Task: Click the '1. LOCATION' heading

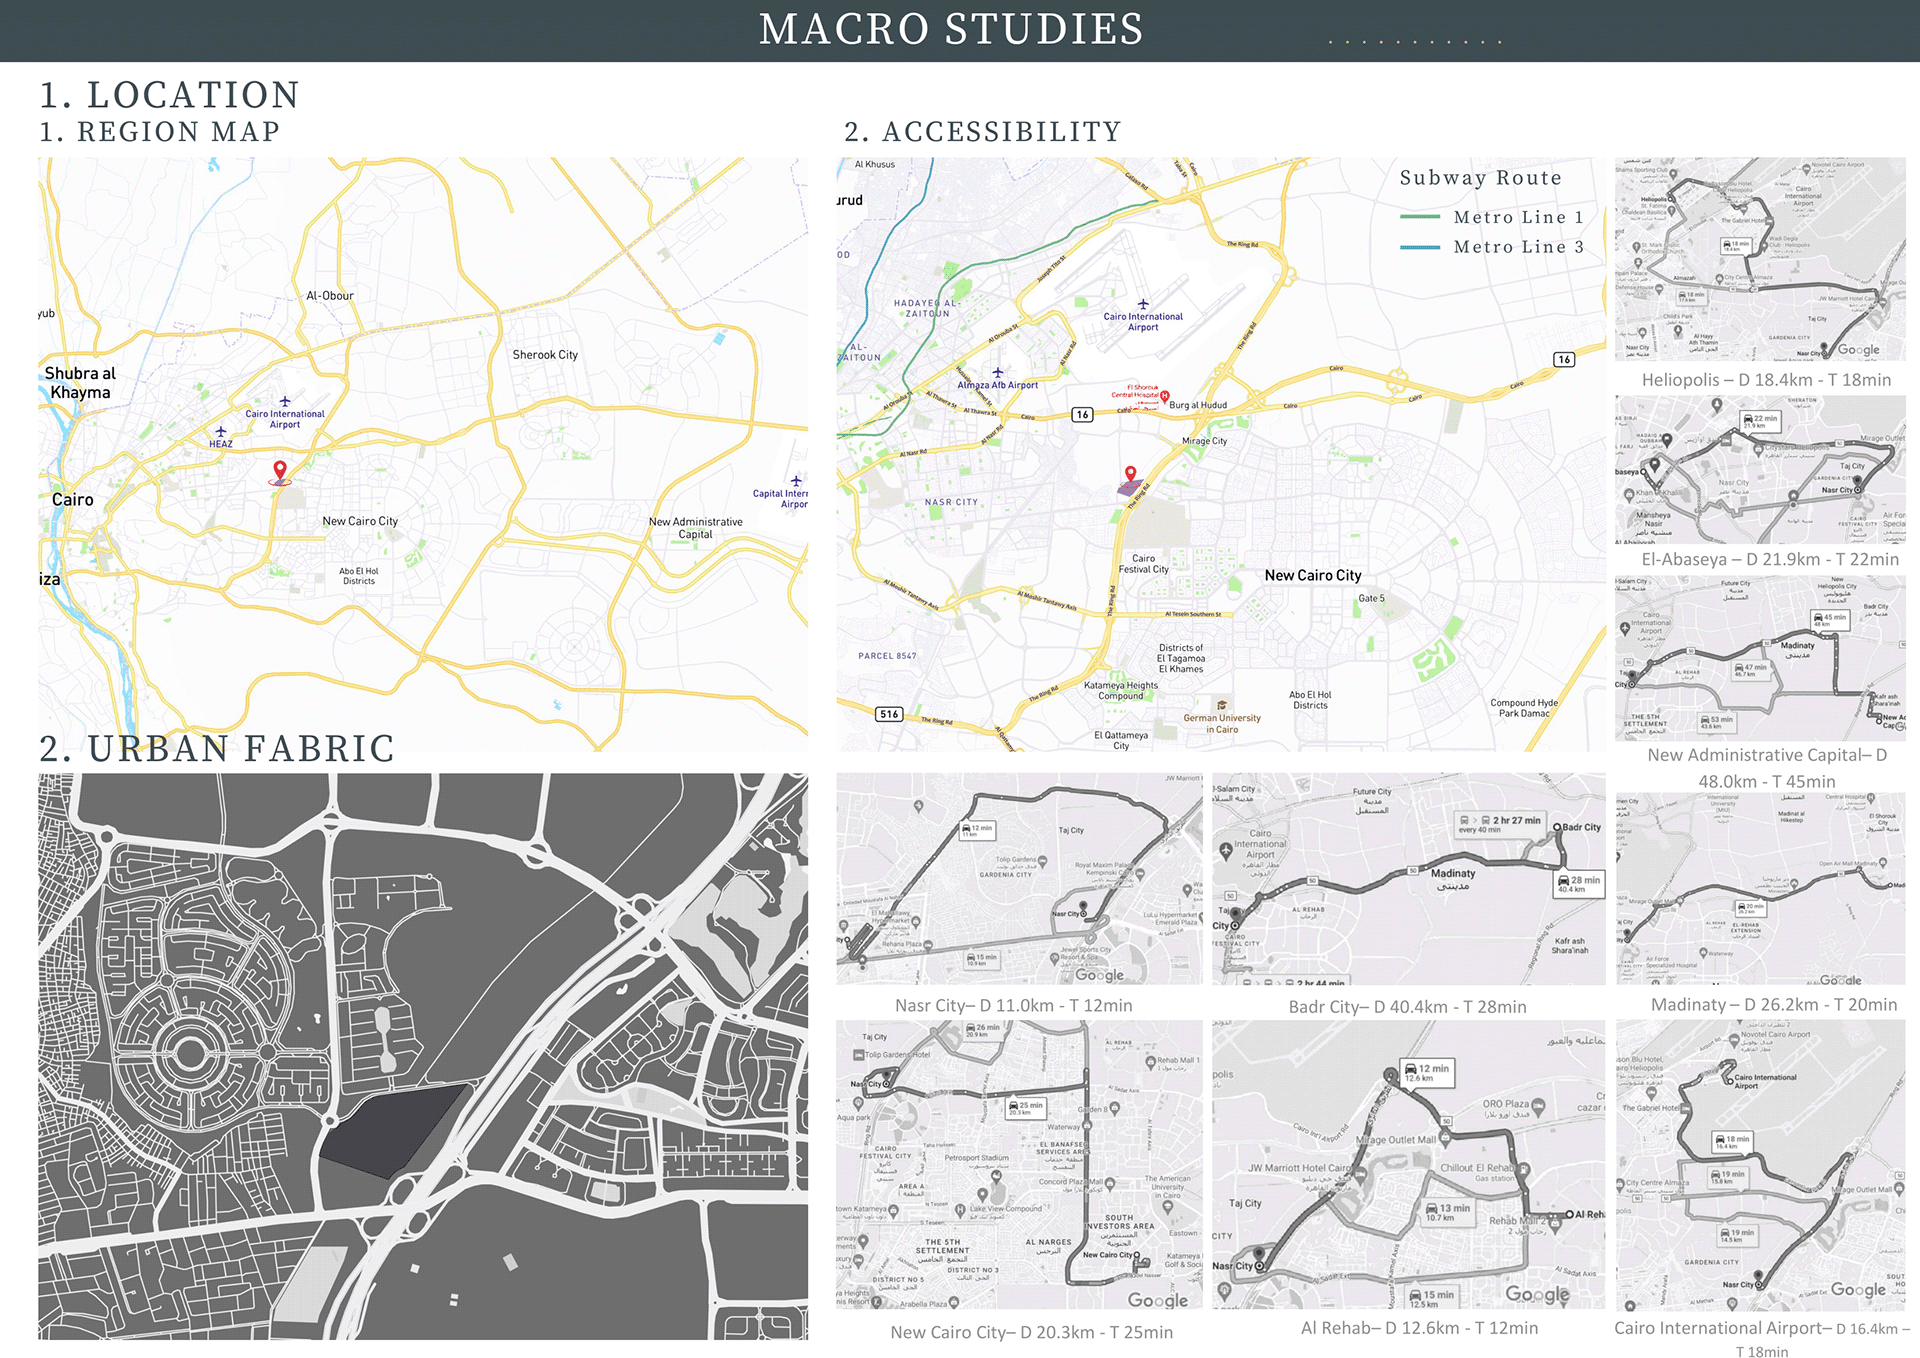Action: [169, 95]
